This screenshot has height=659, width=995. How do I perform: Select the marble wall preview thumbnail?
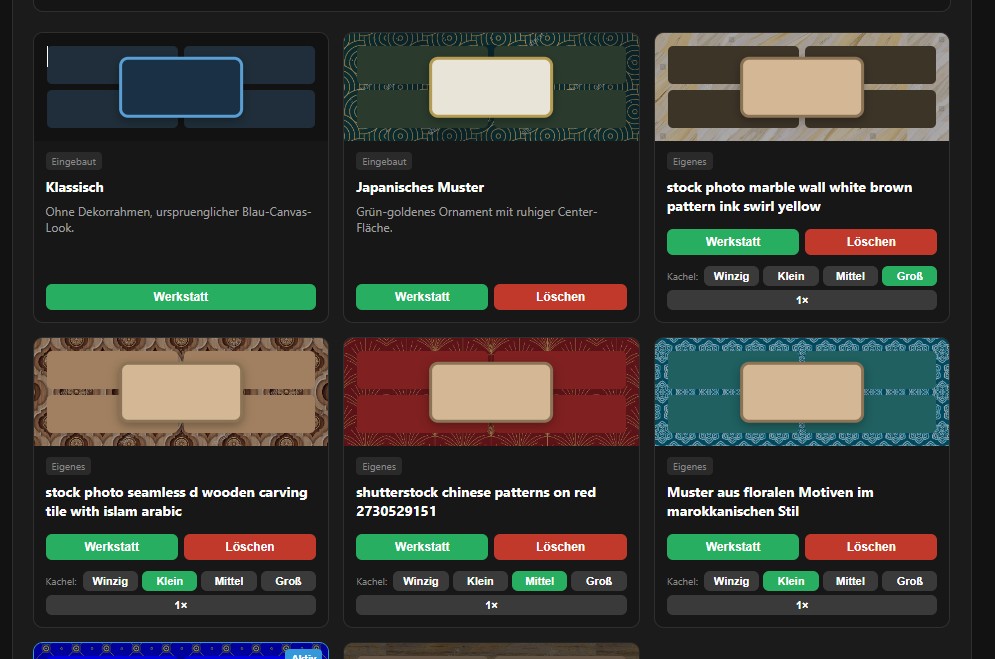coord(802,87)
